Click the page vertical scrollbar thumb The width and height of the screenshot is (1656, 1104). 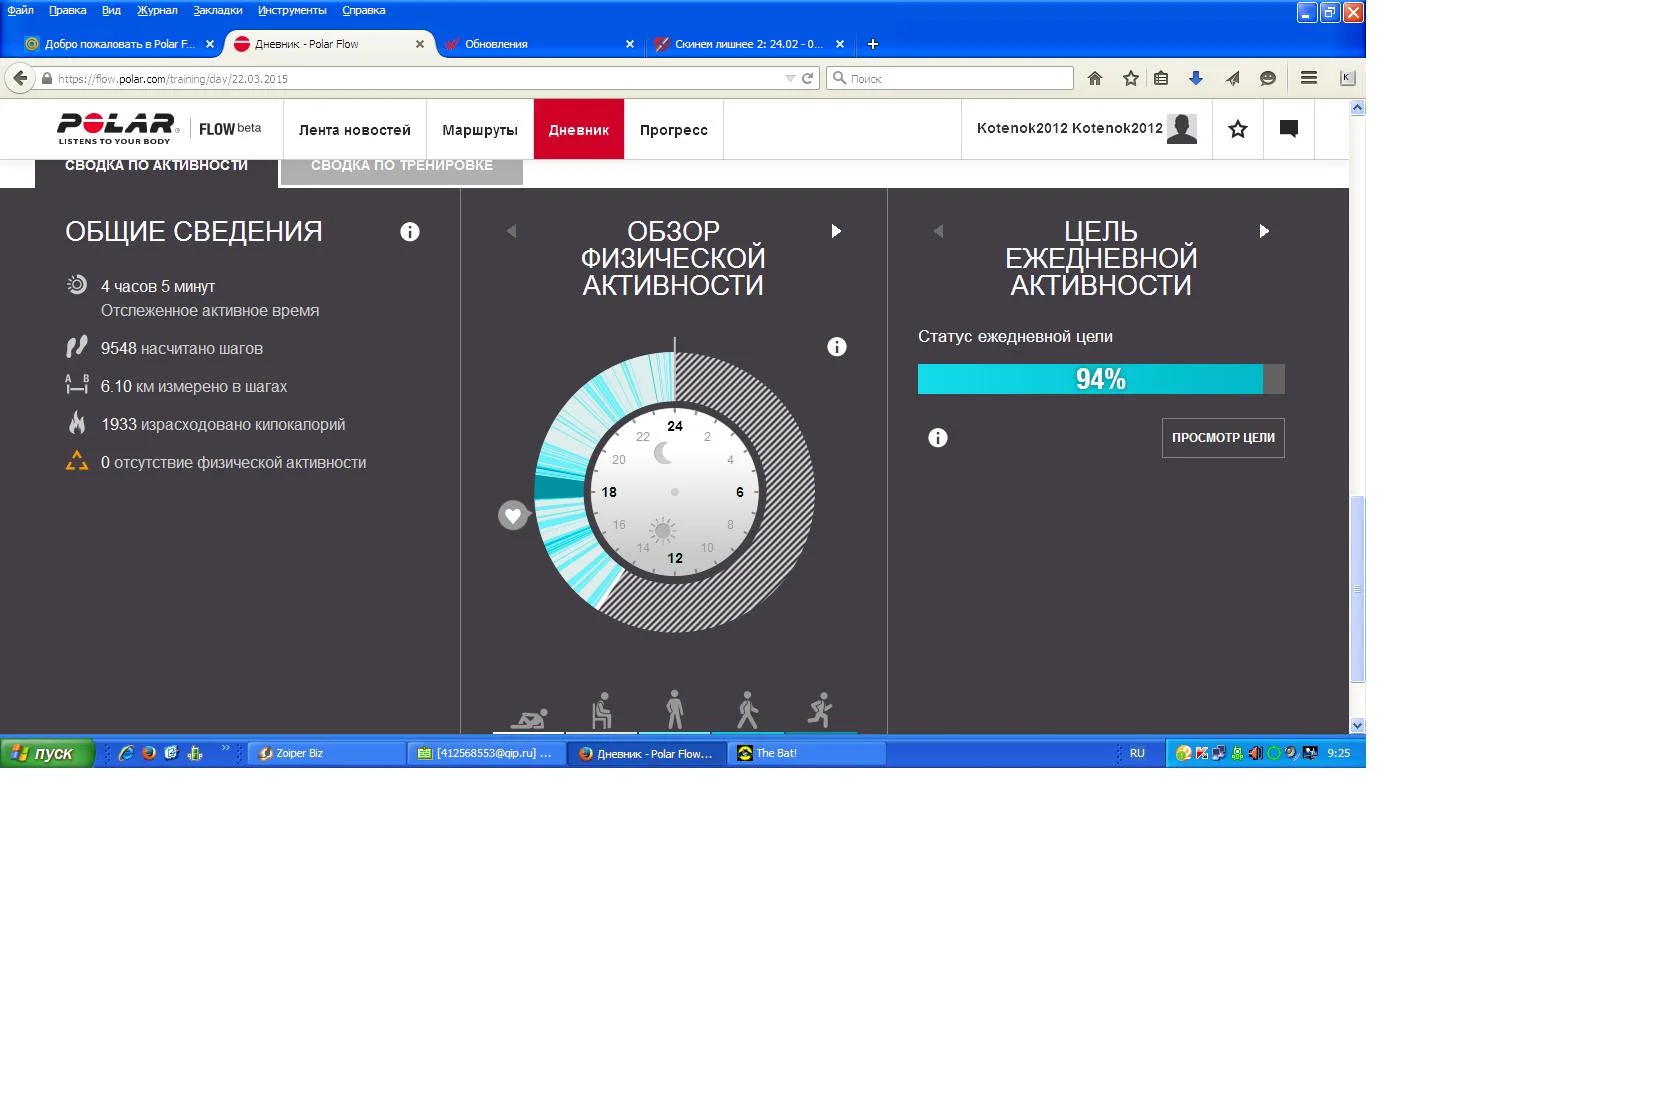(1357, 589)
